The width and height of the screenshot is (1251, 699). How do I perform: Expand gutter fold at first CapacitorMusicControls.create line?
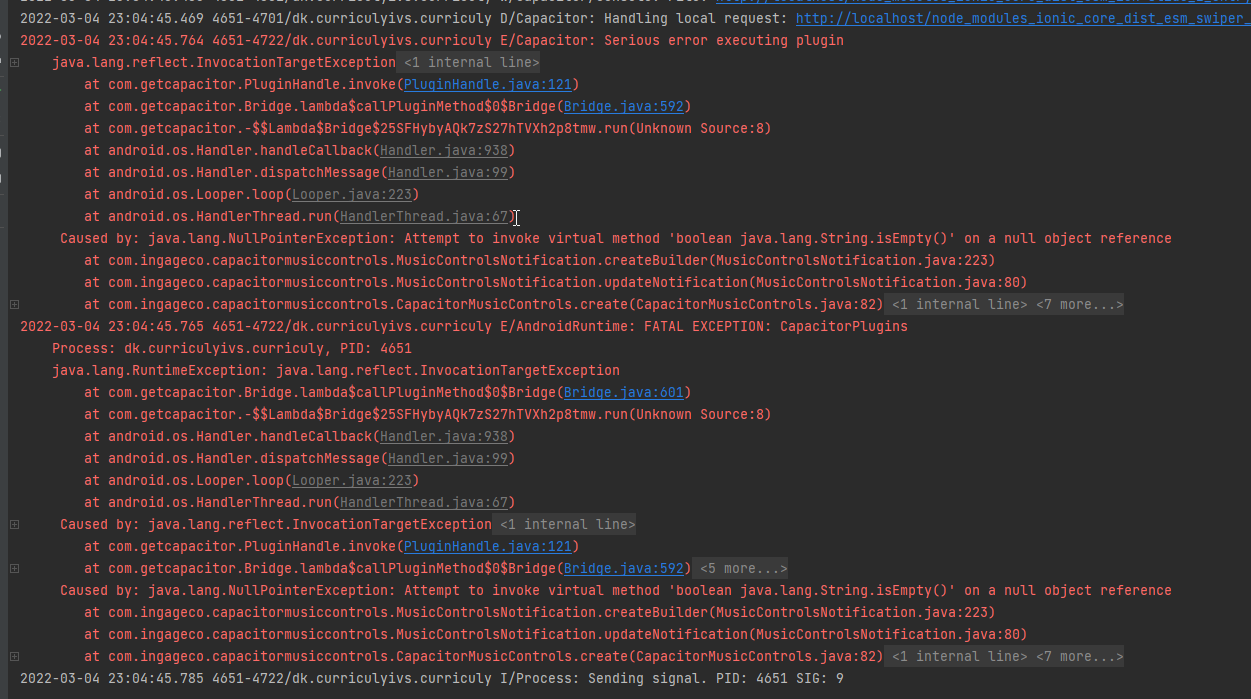tap(14, 304)
